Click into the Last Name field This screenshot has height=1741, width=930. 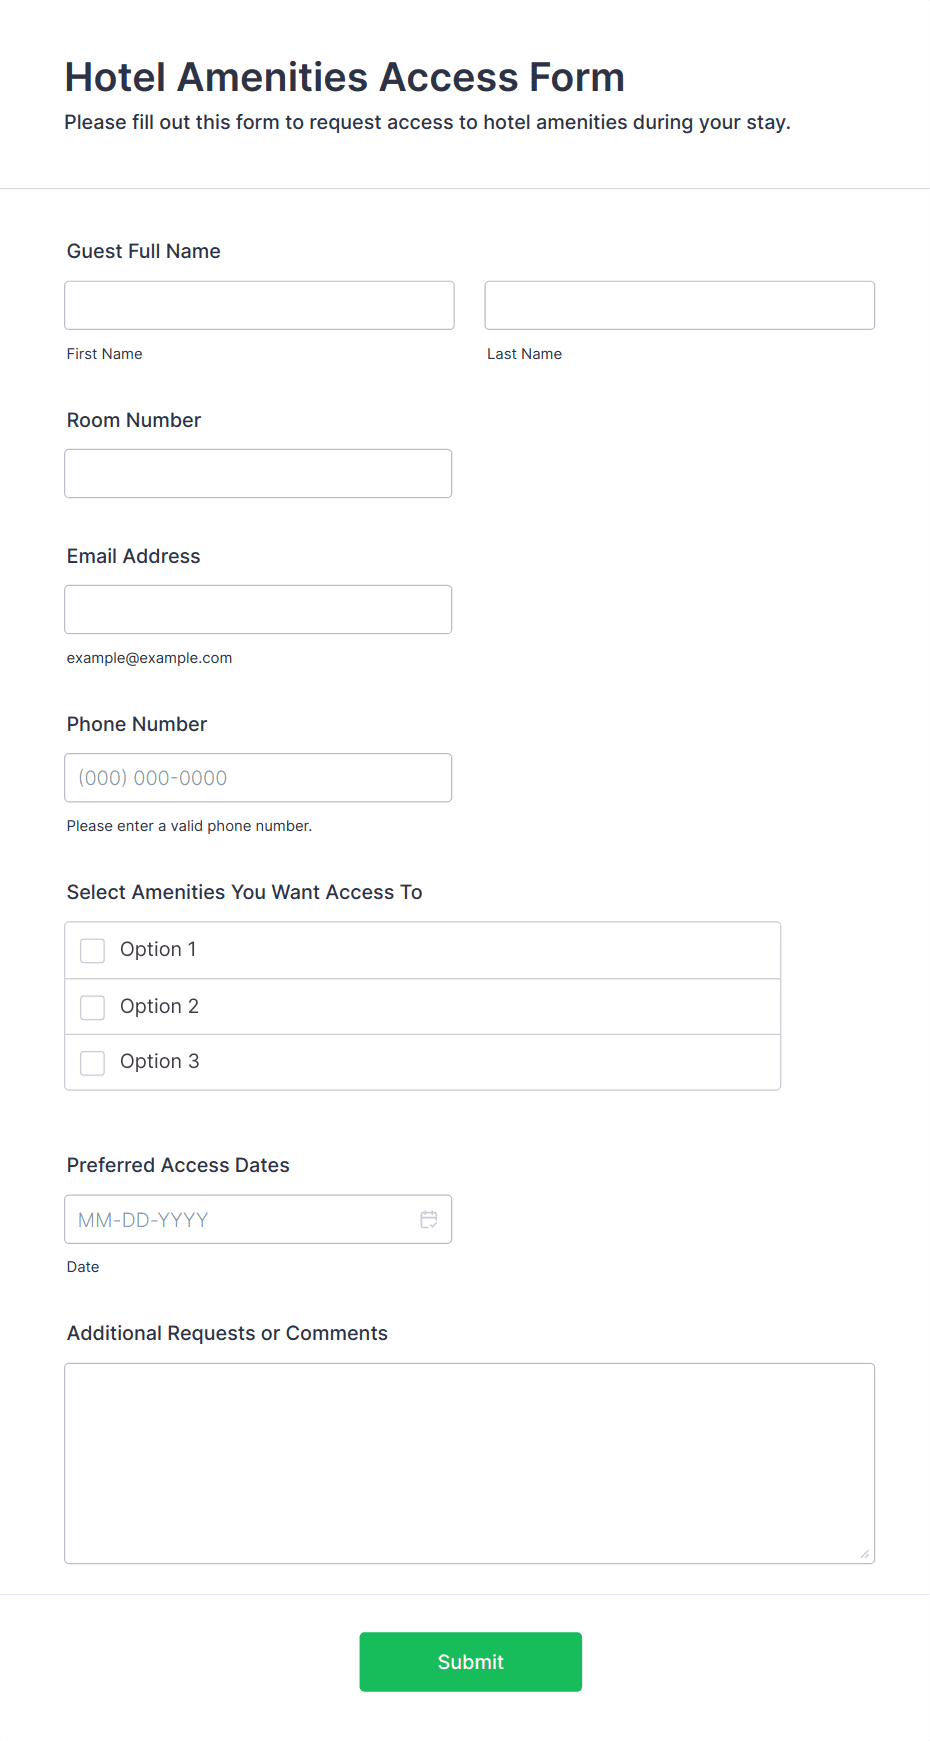679,305
